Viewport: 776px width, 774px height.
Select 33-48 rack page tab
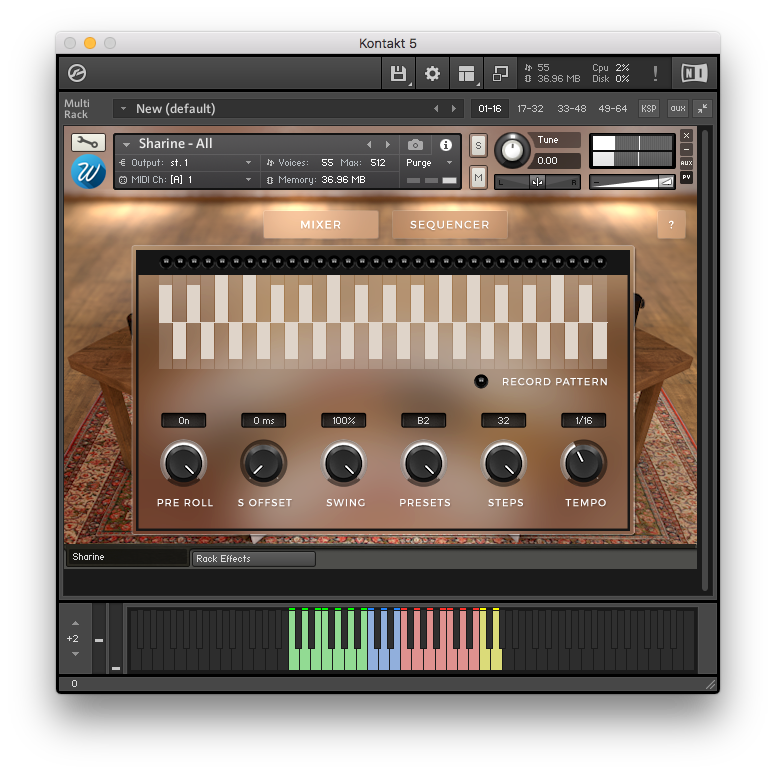[572, 109]
